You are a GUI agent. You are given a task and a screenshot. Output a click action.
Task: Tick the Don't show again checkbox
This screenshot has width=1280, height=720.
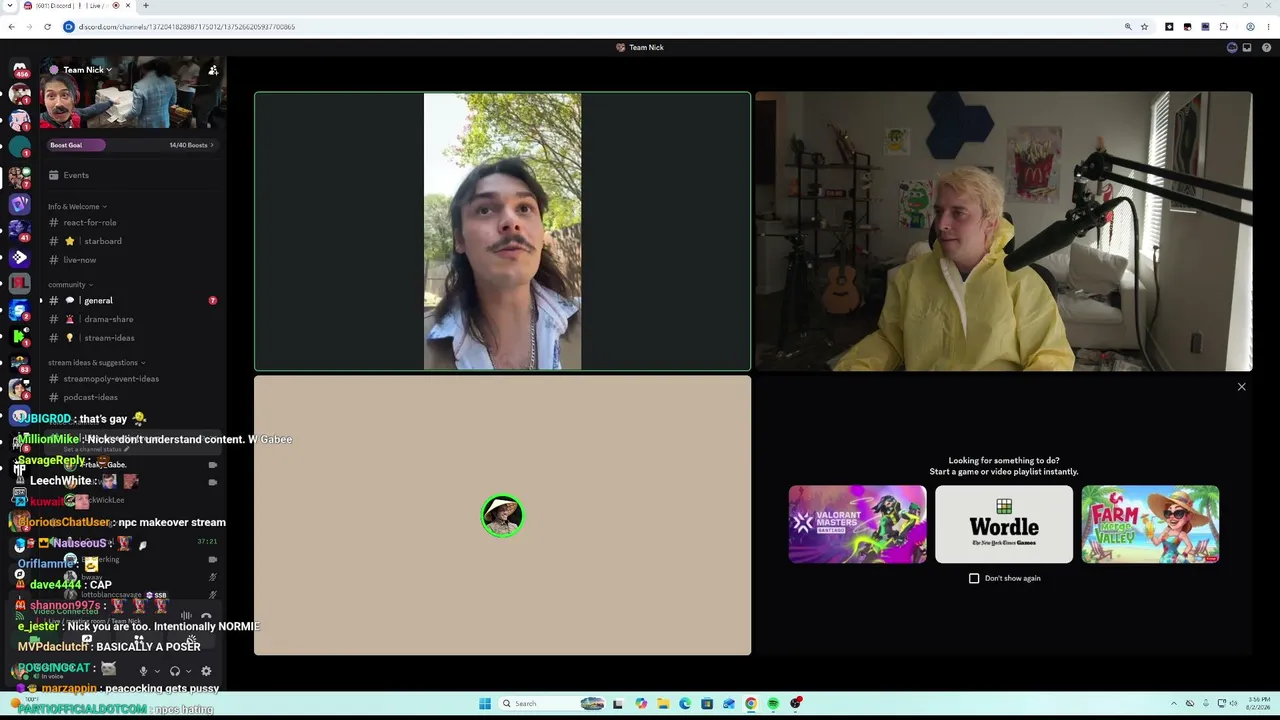974,578
